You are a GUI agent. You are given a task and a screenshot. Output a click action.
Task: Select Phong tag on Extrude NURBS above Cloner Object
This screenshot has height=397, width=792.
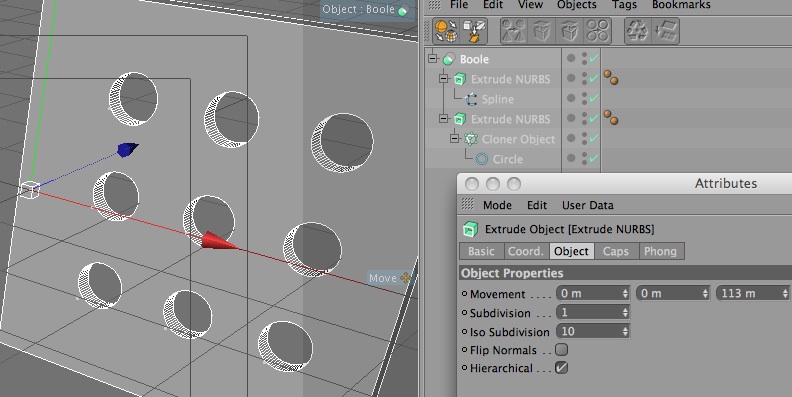click(611, 117)
